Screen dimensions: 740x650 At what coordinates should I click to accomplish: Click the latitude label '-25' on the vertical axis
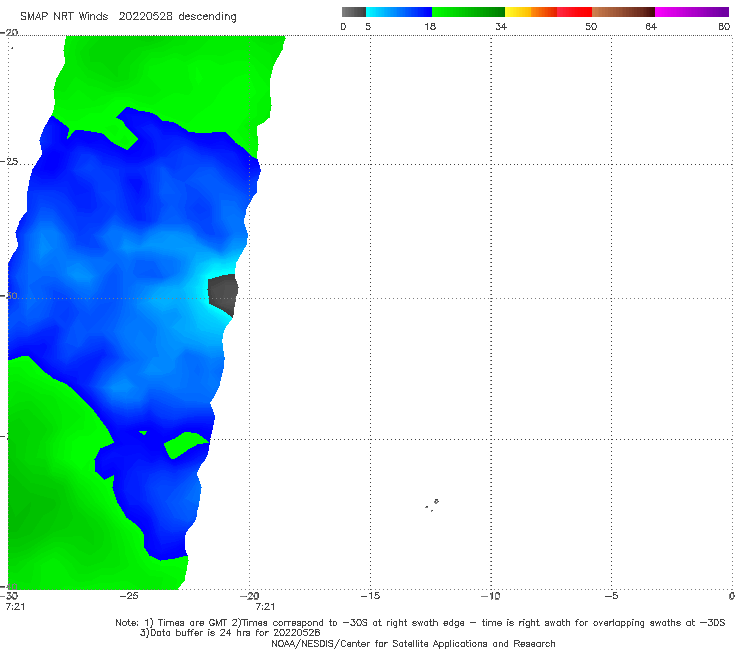[9, 162]
